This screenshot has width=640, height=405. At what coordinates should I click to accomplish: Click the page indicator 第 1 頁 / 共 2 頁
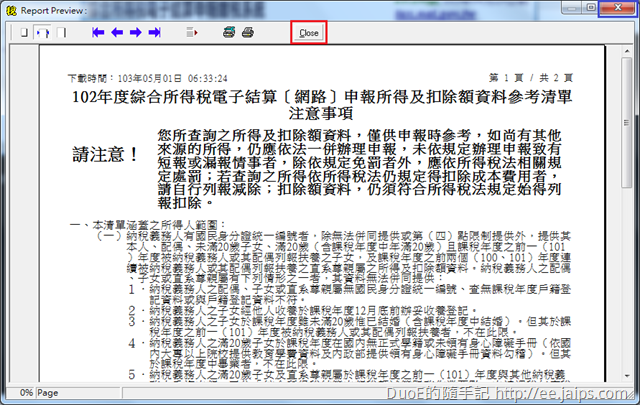pos(531,78)
